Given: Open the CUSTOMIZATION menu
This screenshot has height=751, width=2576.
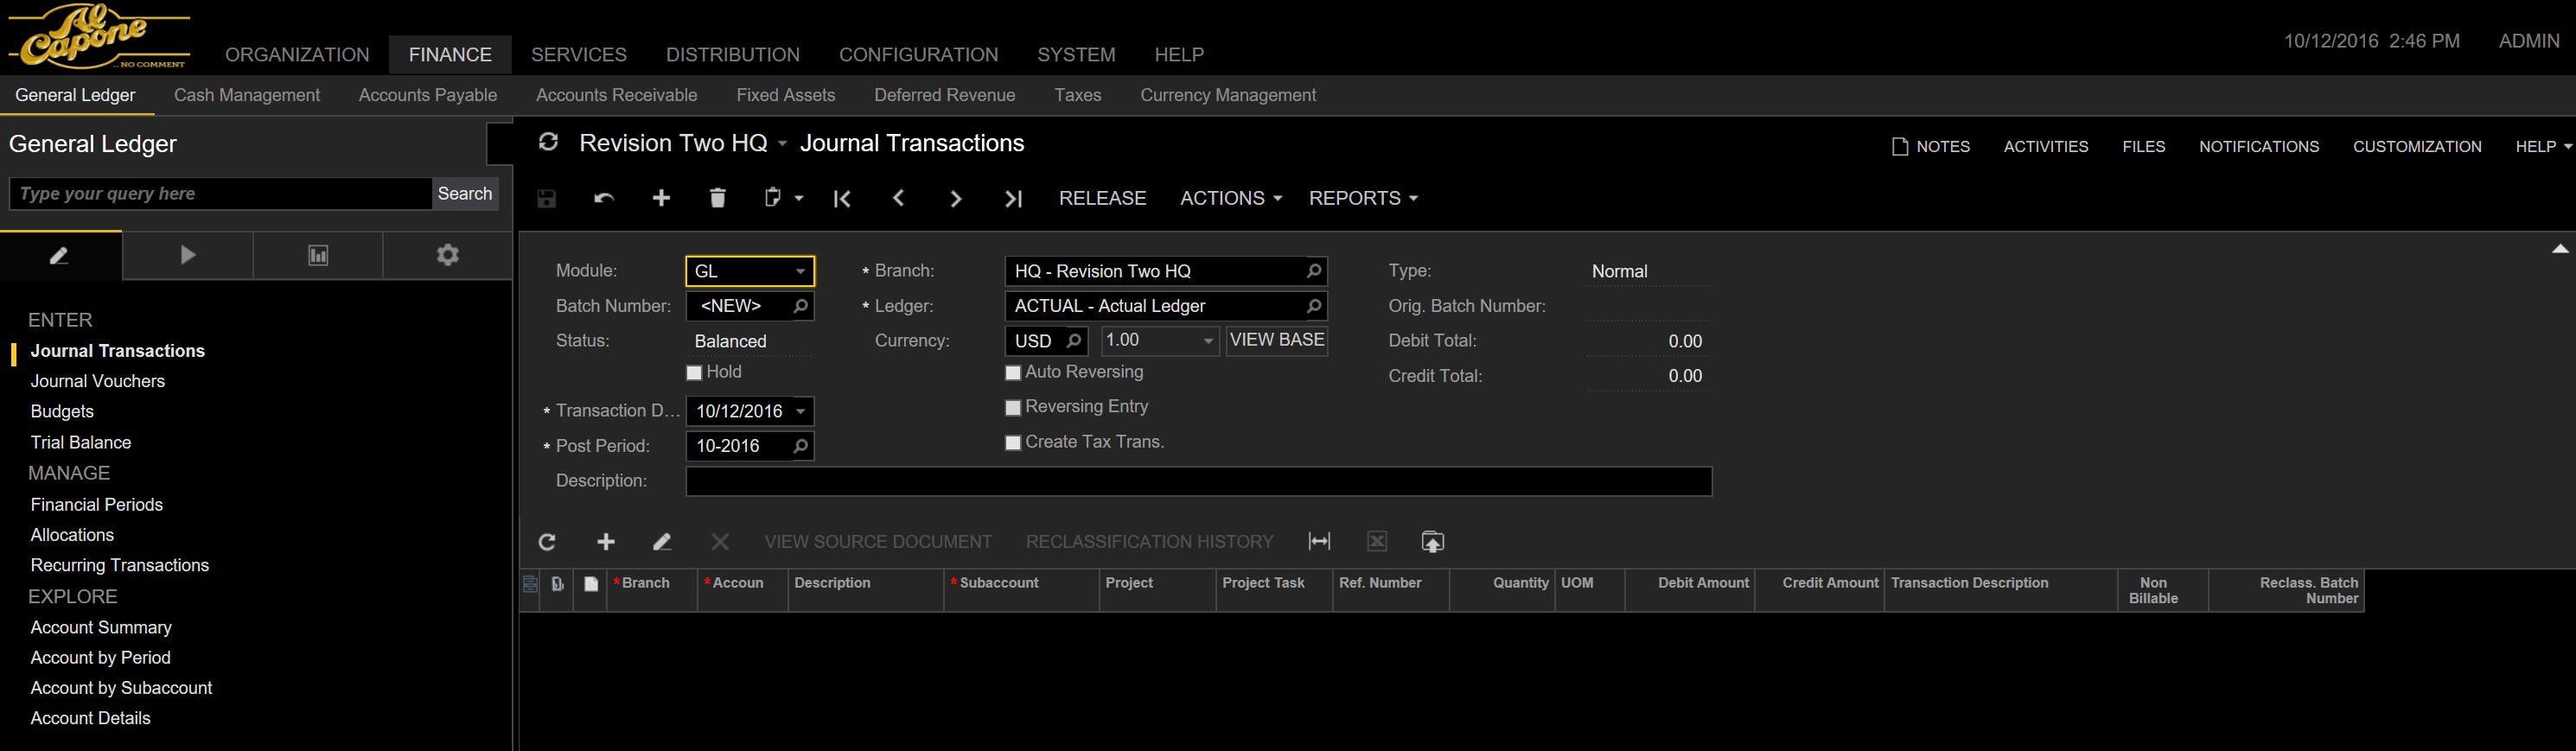Looking at the screenshot, I should [x=2417, y=147].
